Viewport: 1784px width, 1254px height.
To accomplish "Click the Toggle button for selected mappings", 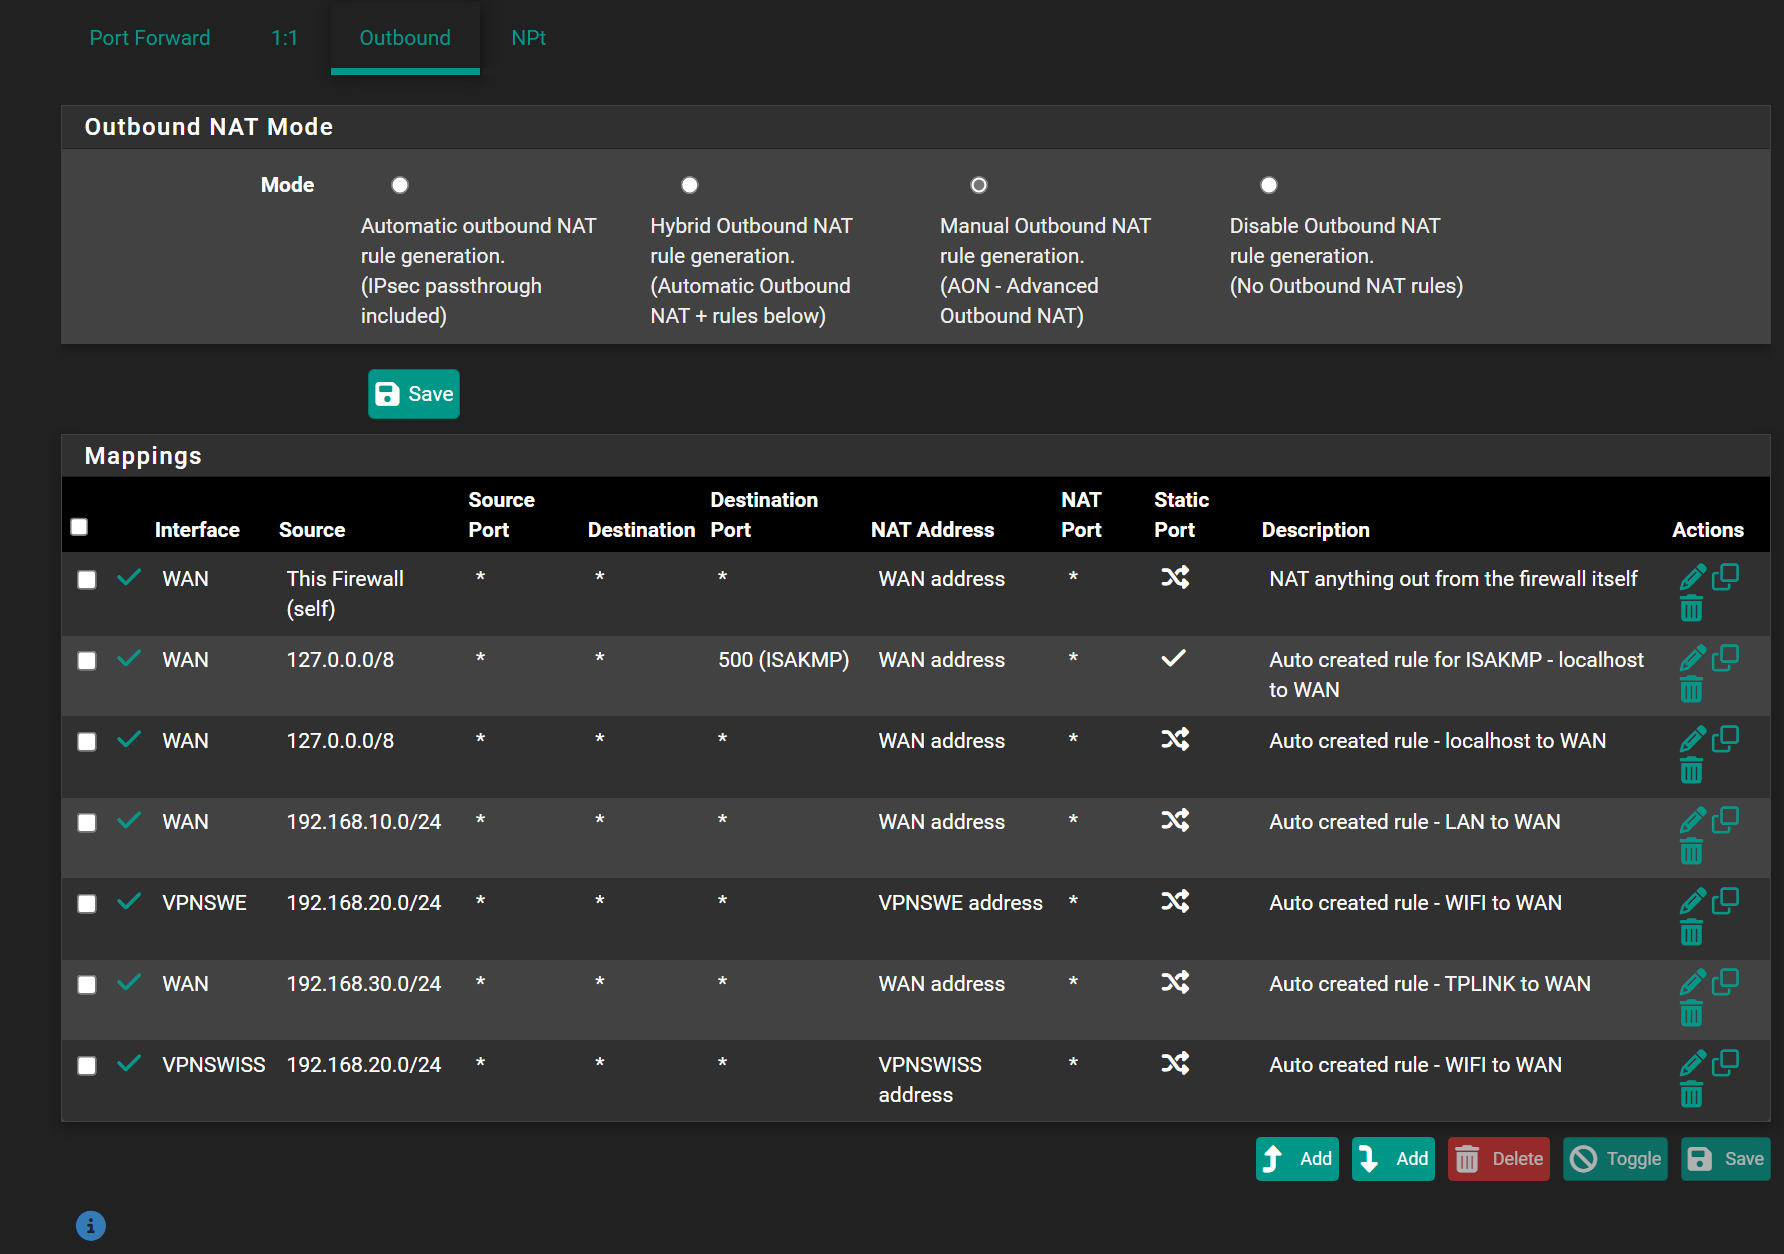I will (x=1615, y=1159).
